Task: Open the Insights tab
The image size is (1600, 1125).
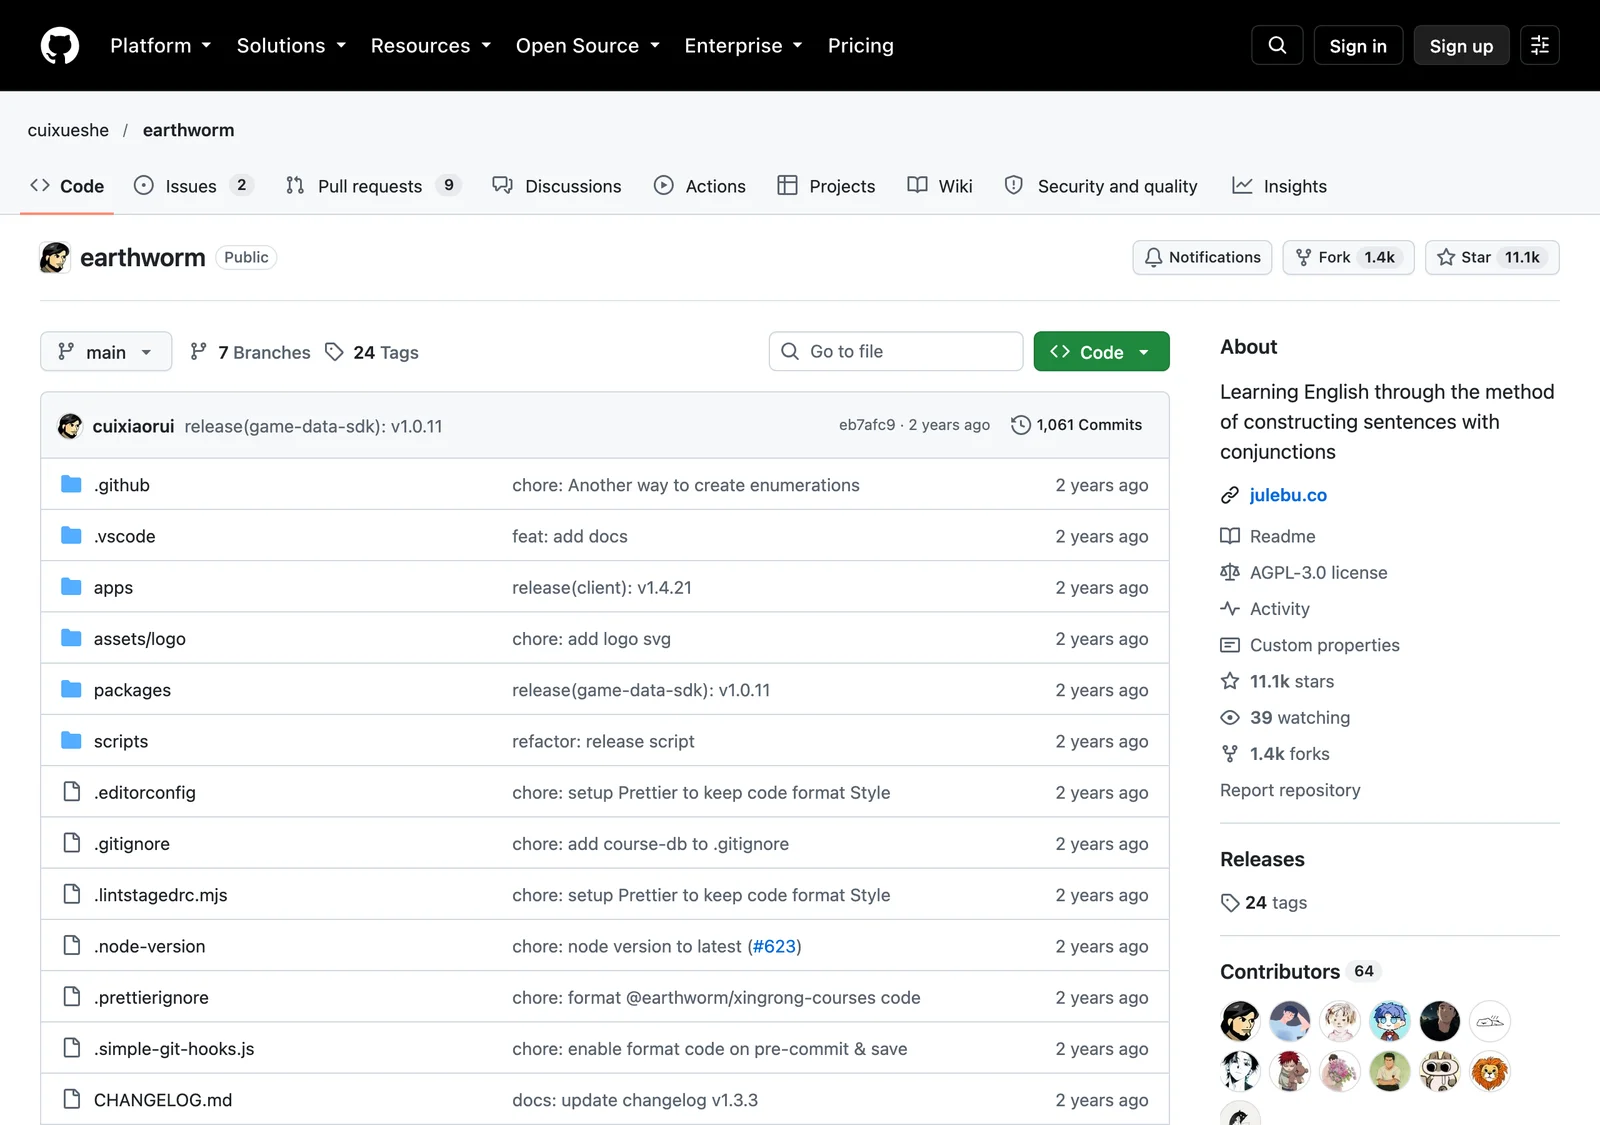Action: coord(1280,186)
